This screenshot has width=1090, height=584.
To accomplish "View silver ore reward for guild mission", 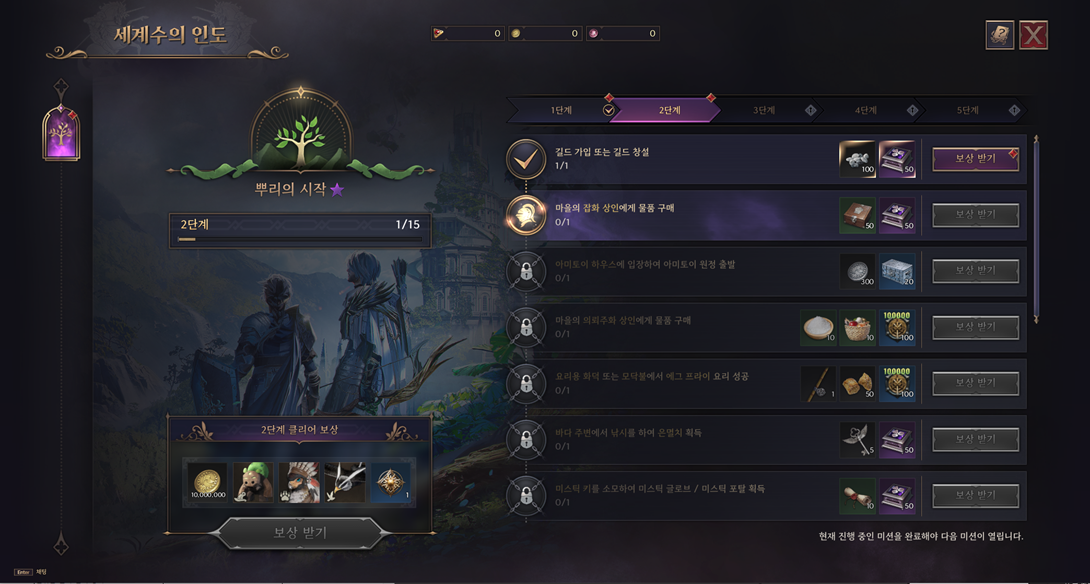I will pos(857,159).
